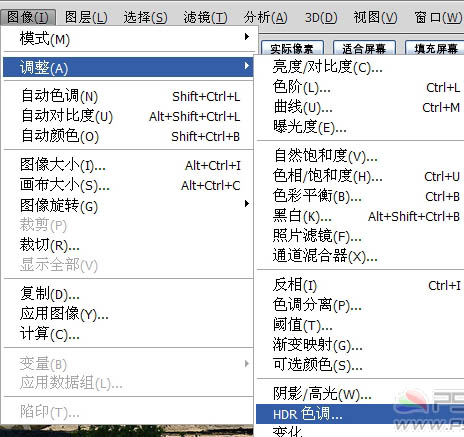Click the 适合屏幕 button
Viewport: 464px width, 437px height.
coord(364,49)
